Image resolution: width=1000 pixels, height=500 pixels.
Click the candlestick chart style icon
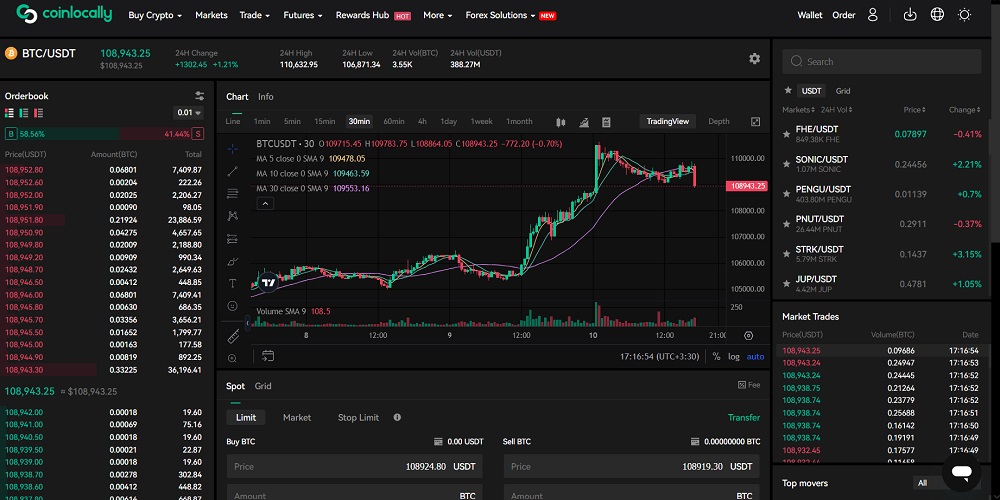pyautogui.click(x=558, y=122)
